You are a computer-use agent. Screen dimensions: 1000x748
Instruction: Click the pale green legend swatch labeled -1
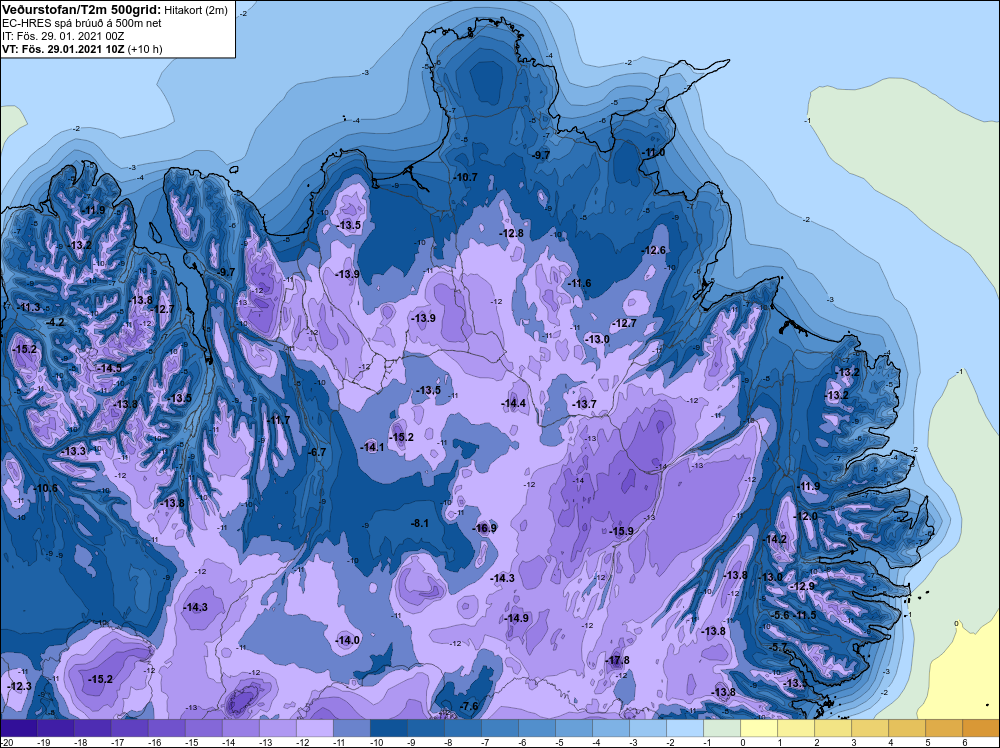click(721, 728)
